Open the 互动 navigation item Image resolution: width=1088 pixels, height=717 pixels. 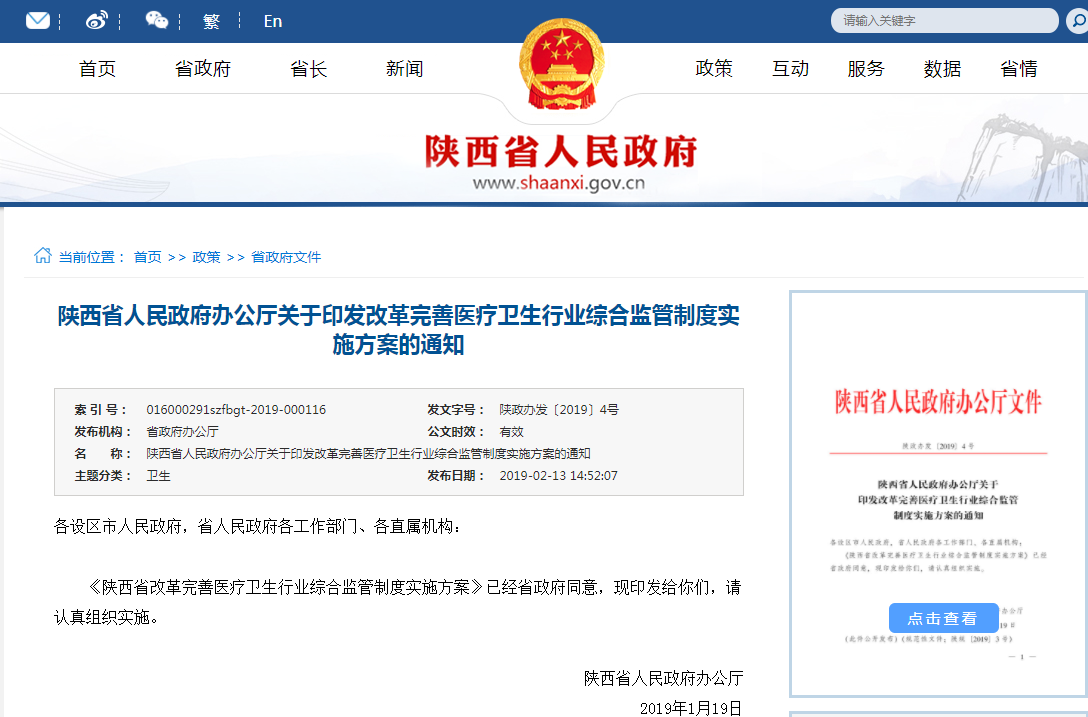click(790, 69)
